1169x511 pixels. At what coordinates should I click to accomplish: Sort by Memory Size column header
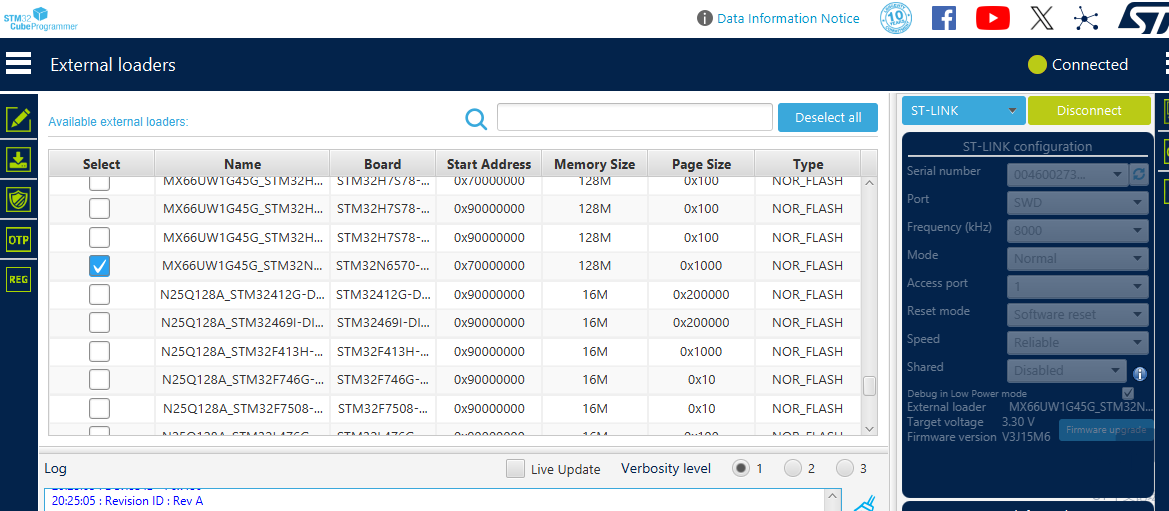(595, 164)
